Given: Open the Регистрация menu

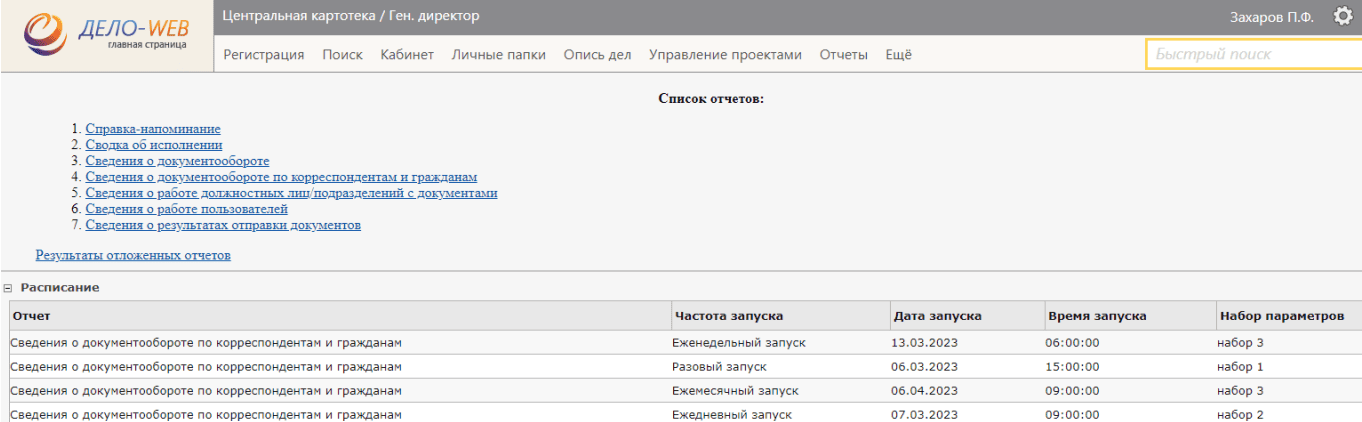Looking at the screenshot, I should point(263,55).
